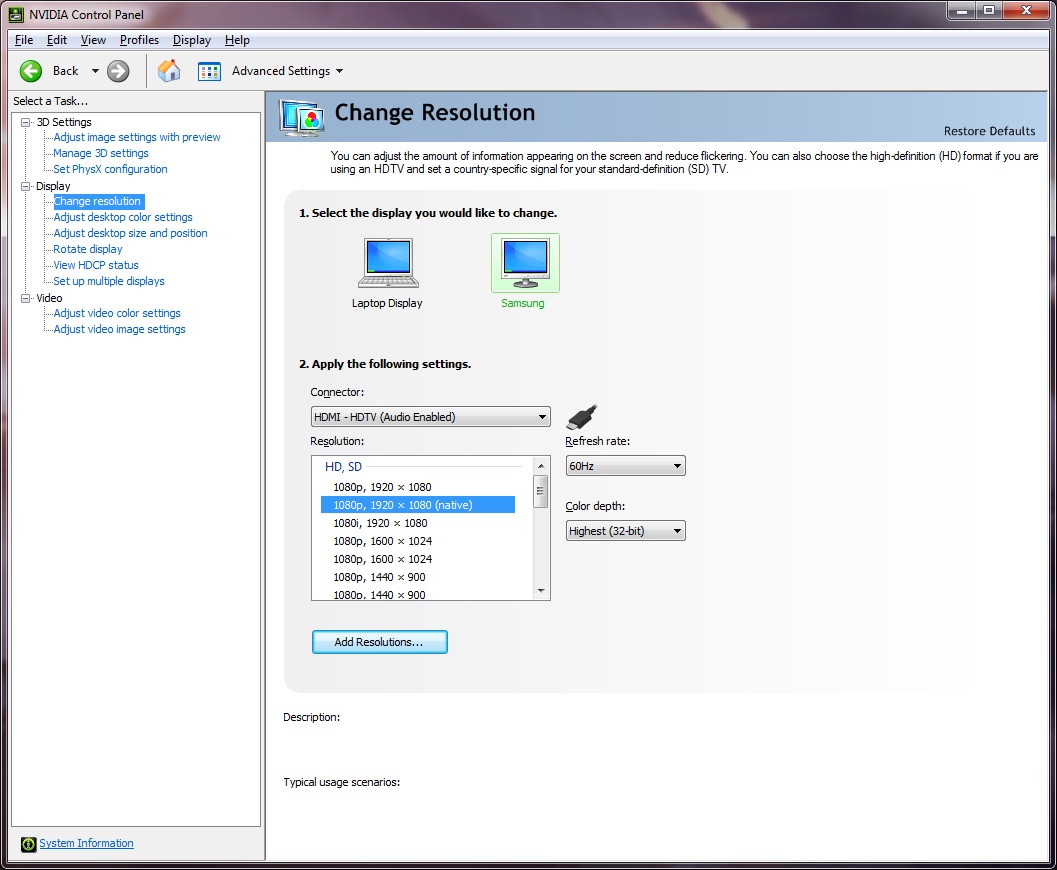Go to the Home page icon

click(169, 71)
